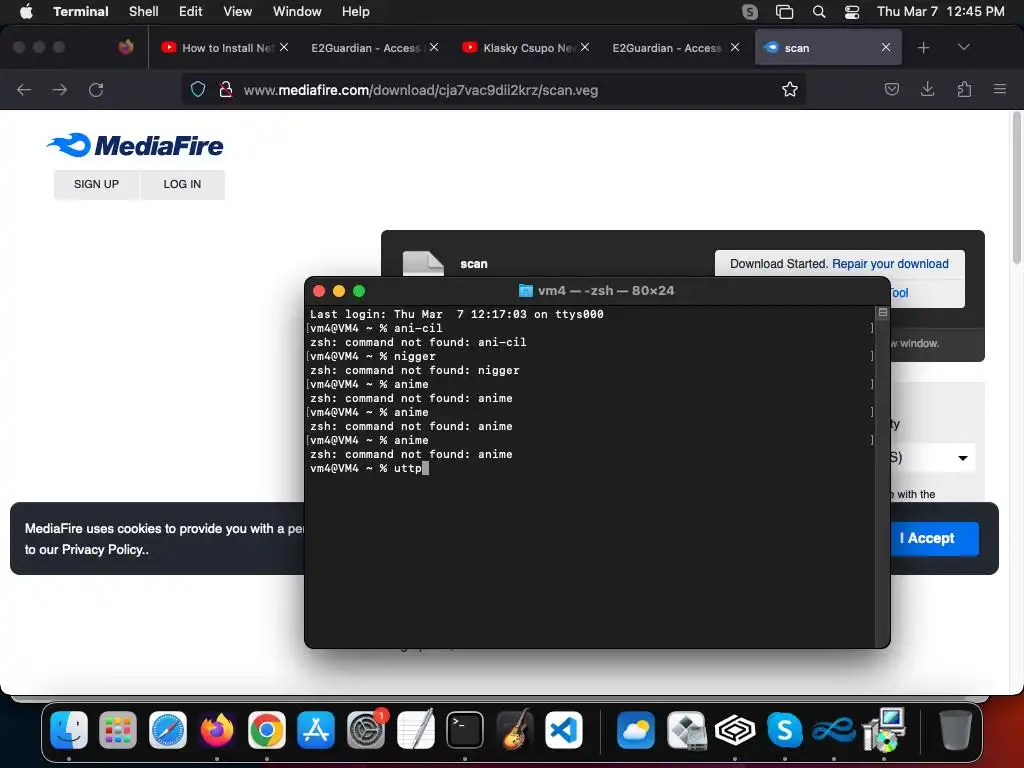1024x768 pixels.
Task: Open Finder from the Dock
Action: [69, 729]
